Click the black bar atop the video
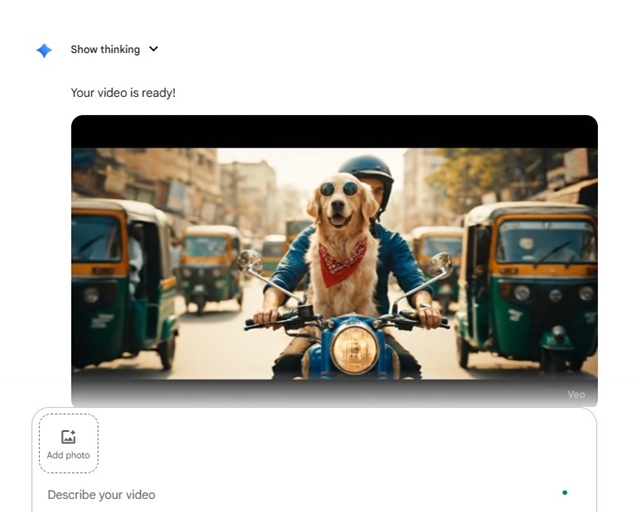Viewport: 640px width, 512px height. point(334,131)
